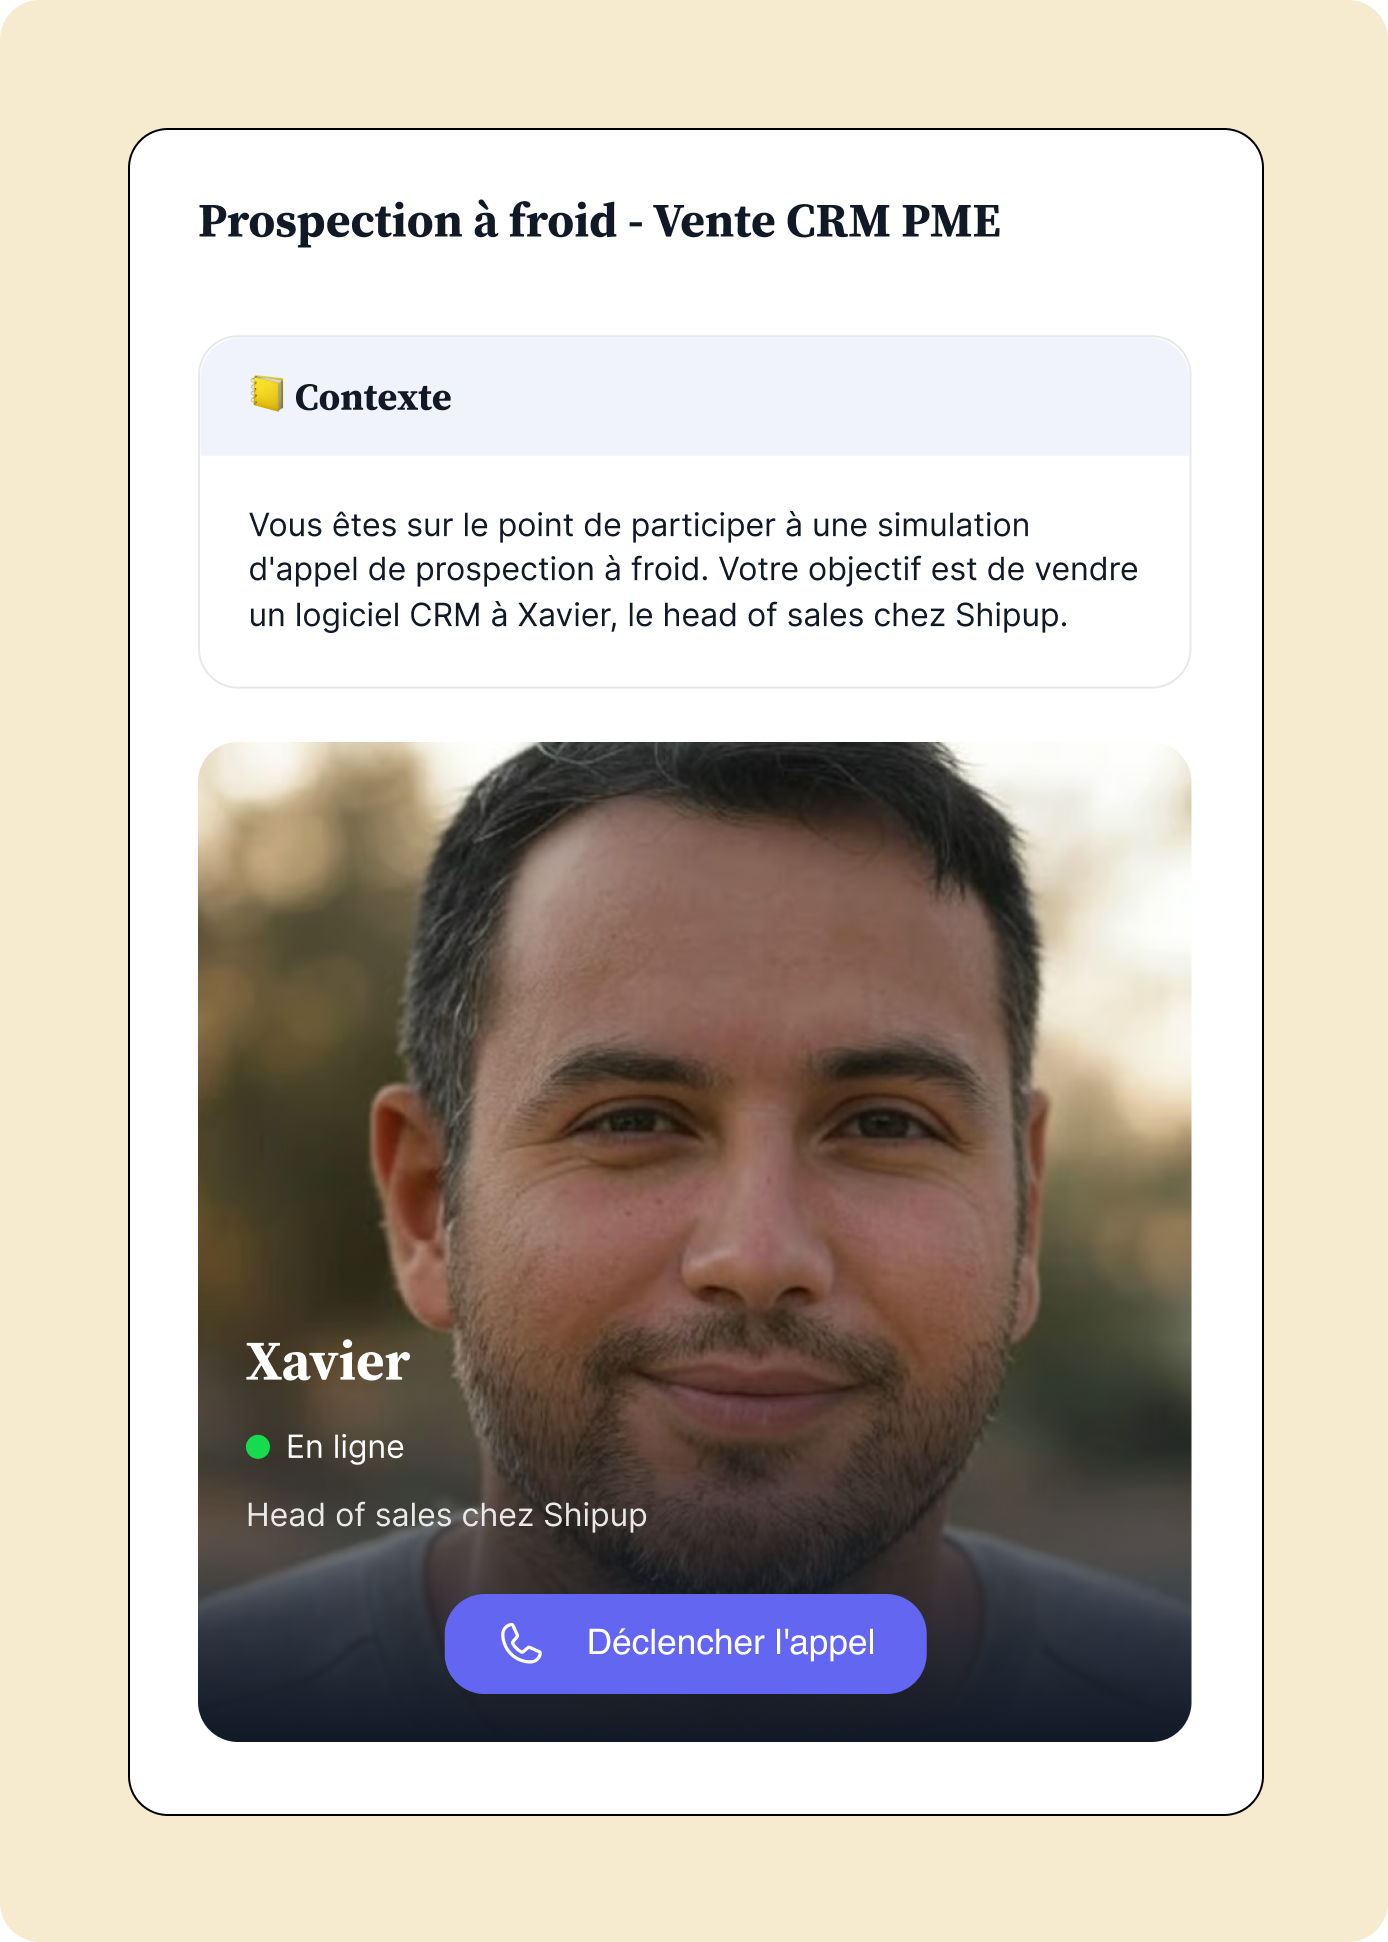
Task: Click the blurred background of the photo
Action: click(x=290, y=950)
